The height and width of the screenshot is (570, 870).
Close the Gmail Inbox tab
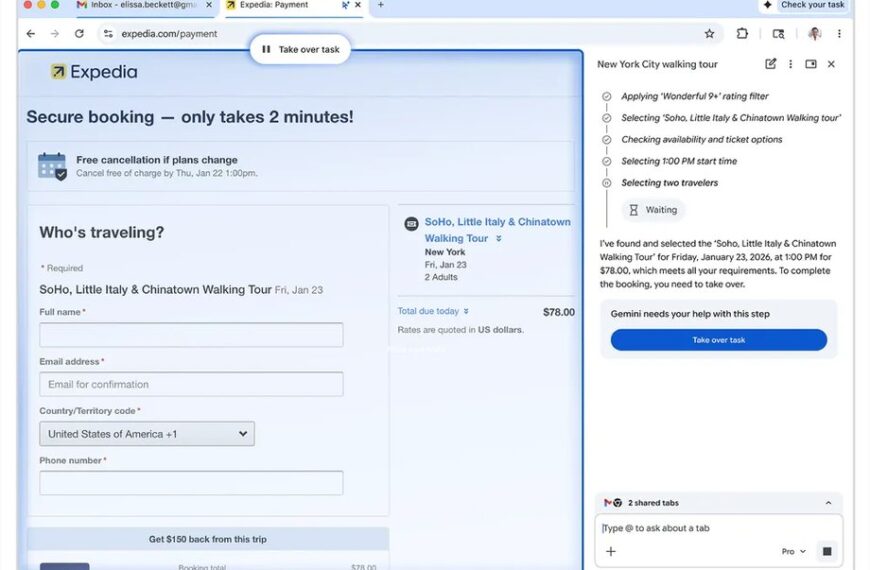(x=209, y=5)
